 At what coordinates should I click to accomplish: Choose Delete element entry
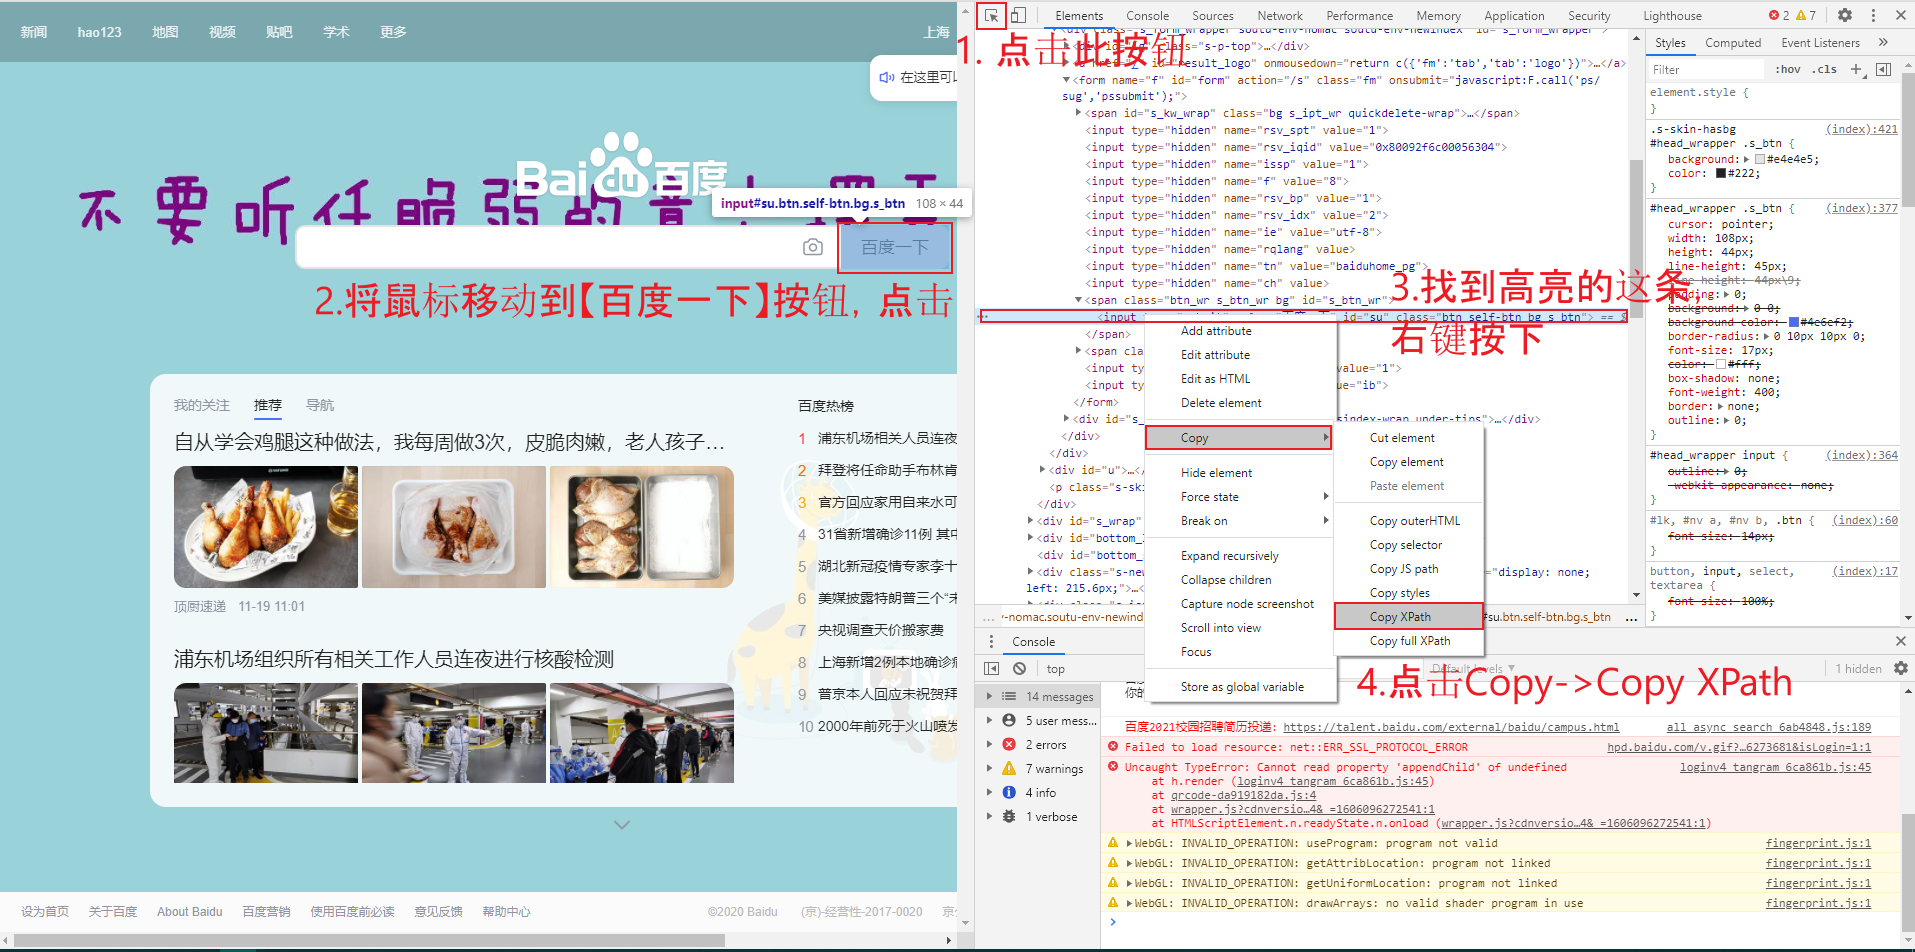tap(1238, 402)
